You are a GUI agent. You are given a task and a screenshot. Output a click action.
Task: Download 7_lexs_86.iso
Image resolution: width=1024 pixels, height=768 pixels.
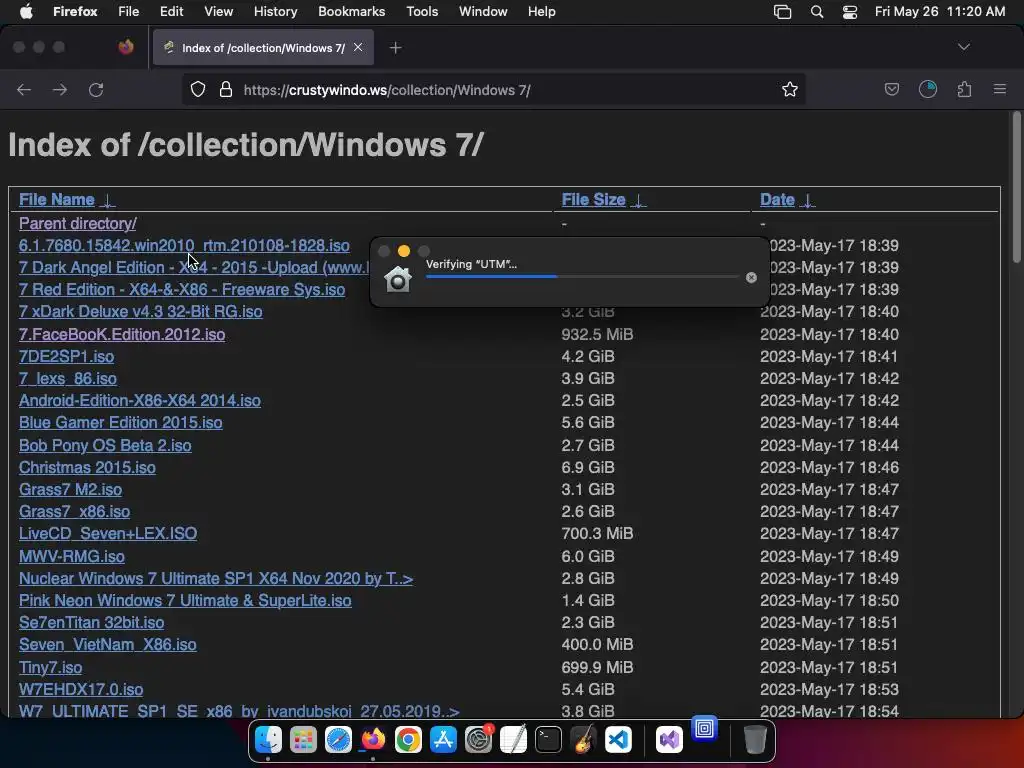point(68,379)
